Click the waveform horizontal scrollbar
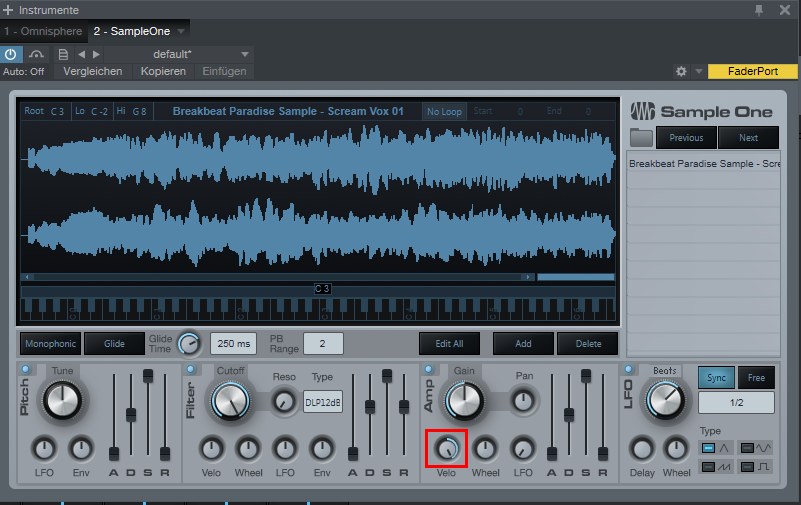801x505 pixels. [279, 277]
